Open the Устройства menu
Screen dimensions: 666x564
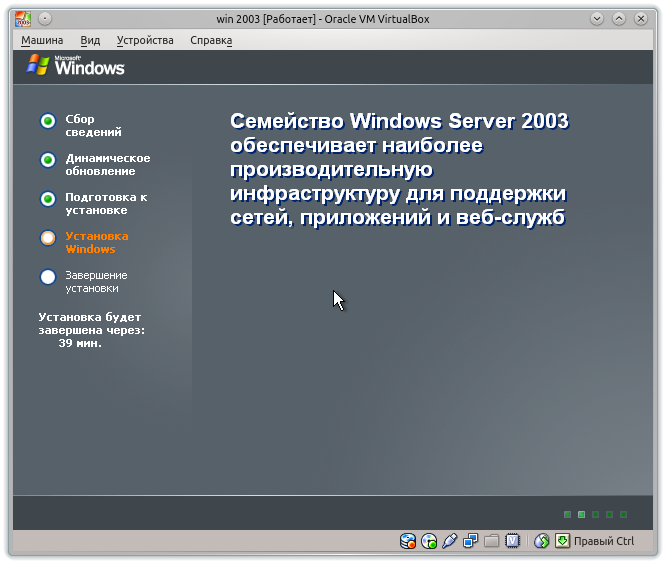pyautogui.click(x=145, y=40)
